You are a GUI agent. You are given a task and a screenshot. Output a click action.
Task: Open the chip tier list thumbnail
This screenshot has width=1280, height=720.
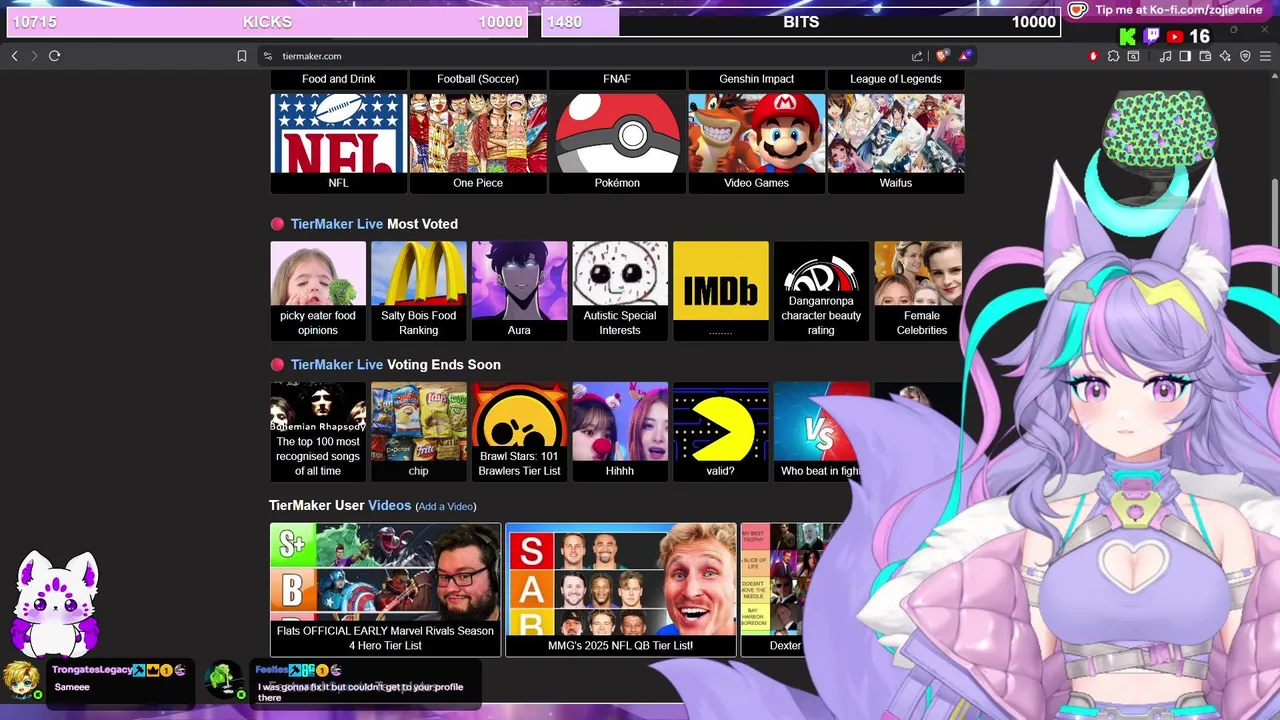419,431
